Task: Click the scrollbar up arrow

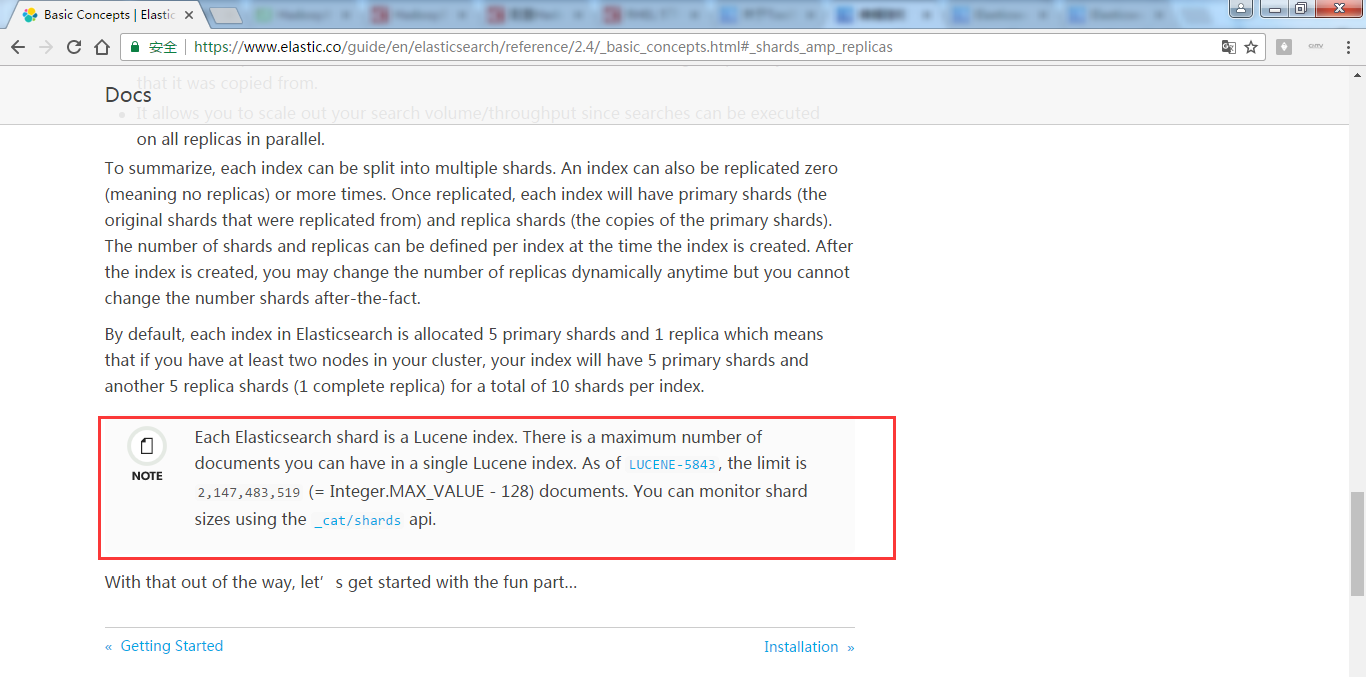Action: [x=1357, y=74]
